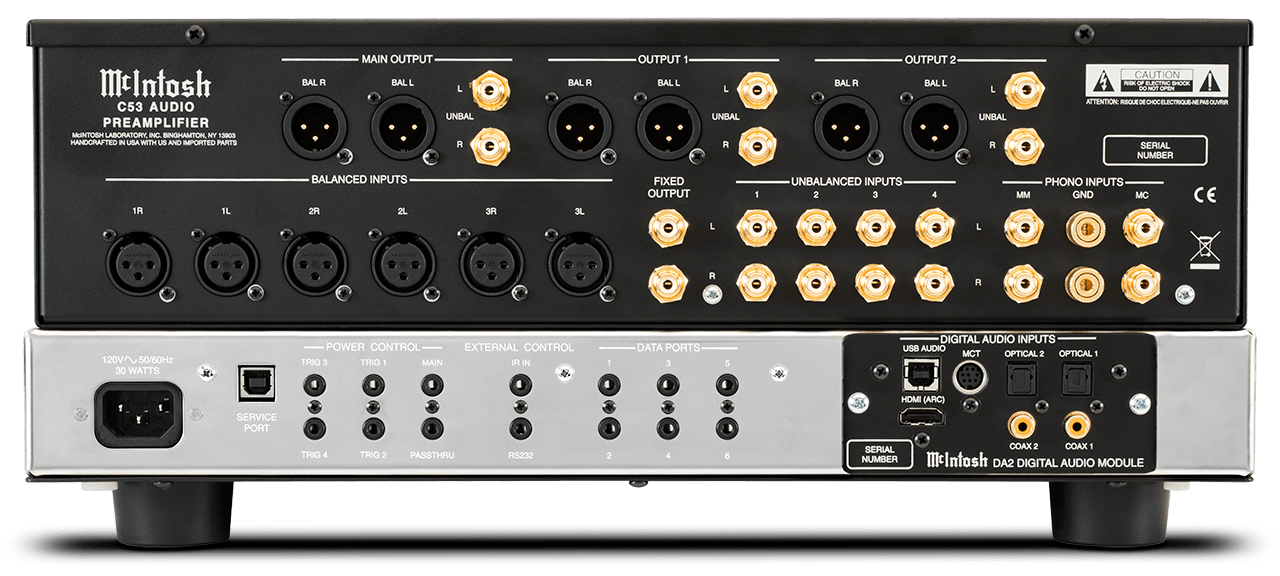Click data port 5 jack
This screenshot has width=1280, height=576.
point(727,384)
